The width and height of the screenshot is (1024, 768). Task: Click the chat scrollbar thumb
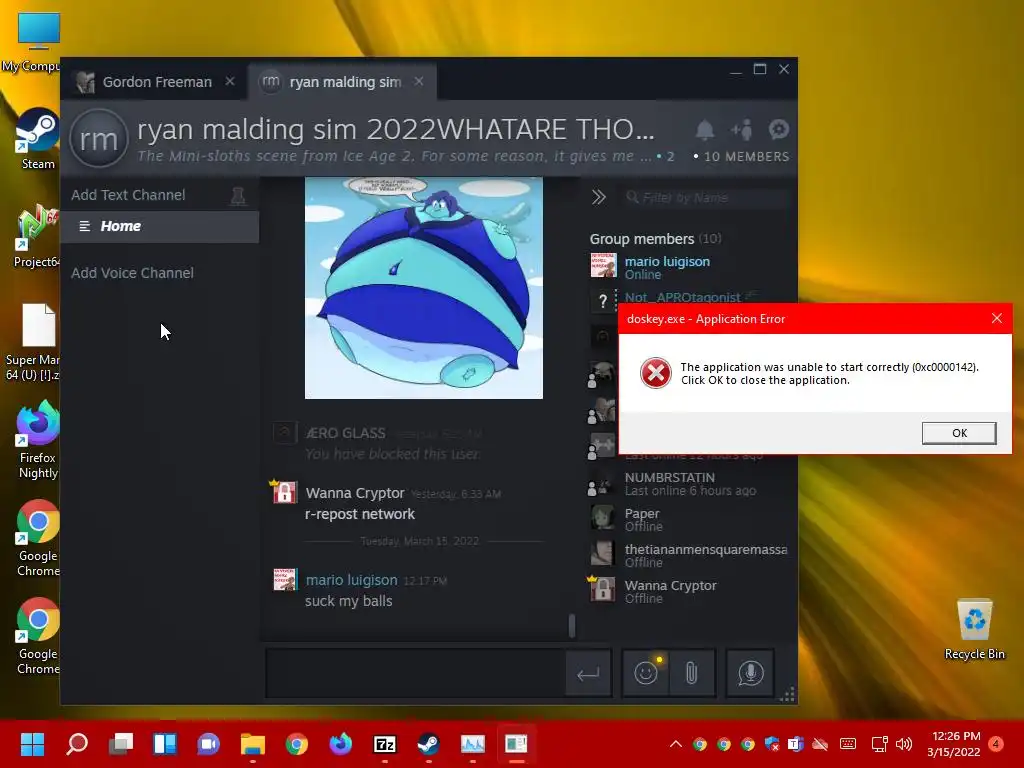[572, 625]
